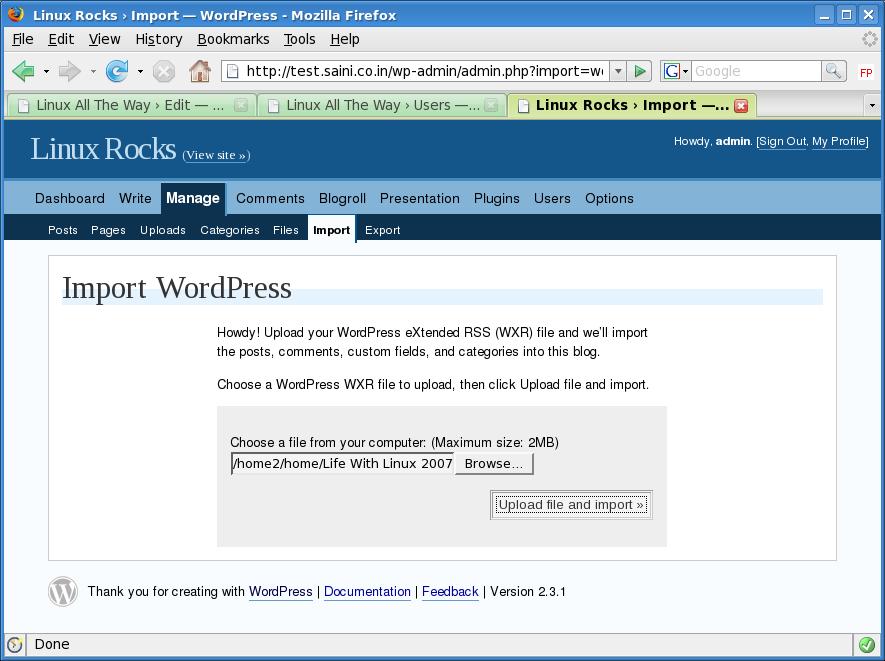Switch to the Linux All The Way Edit tab
This screenshot has height=661, width=885.
click(x=131, y=106)
